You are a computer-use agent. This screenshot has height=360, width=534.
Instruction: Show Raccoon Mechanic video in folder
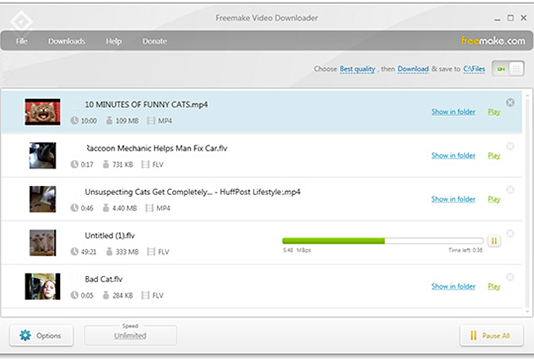coord(453,156)
